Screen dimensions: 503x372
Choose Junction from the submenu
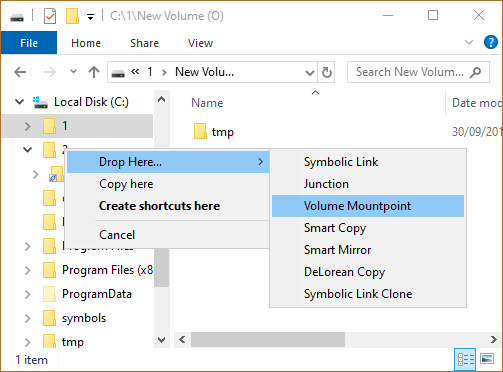coord(368,184)
